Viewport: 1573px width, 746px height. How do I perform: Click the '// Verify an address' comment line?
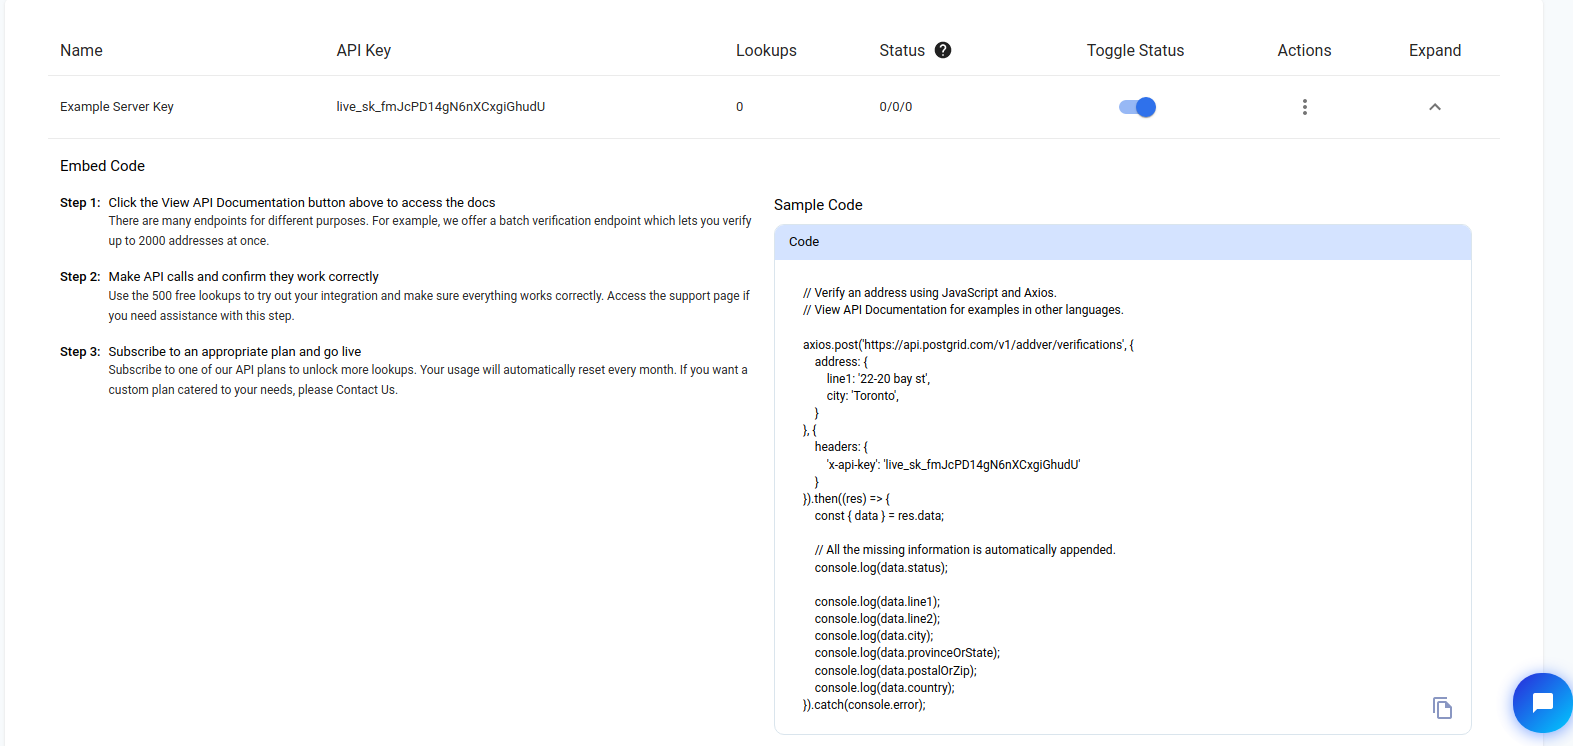click(929, 293)
